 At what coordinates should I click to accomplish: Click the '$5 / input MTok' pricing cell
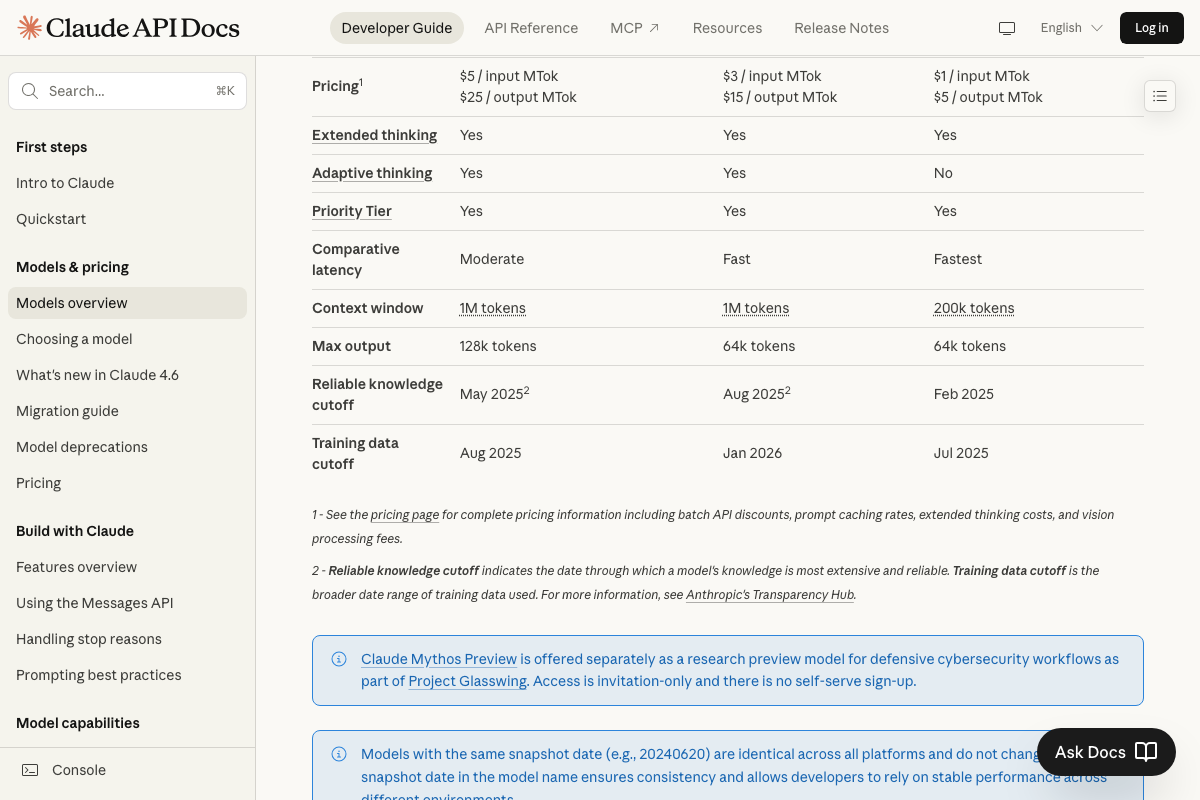511,76
